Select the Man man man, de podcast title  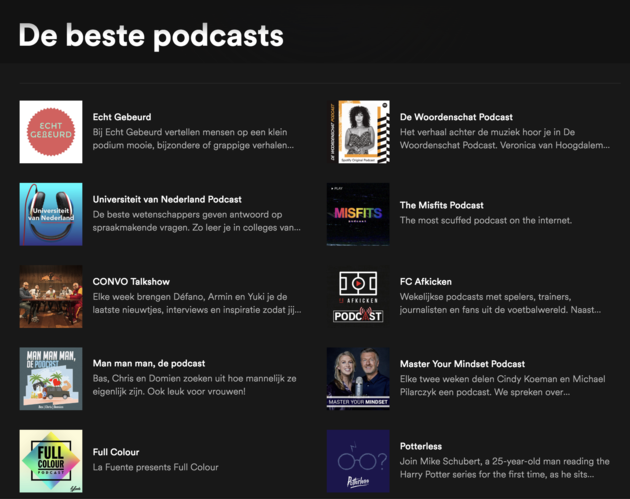[x=149, y=364]
